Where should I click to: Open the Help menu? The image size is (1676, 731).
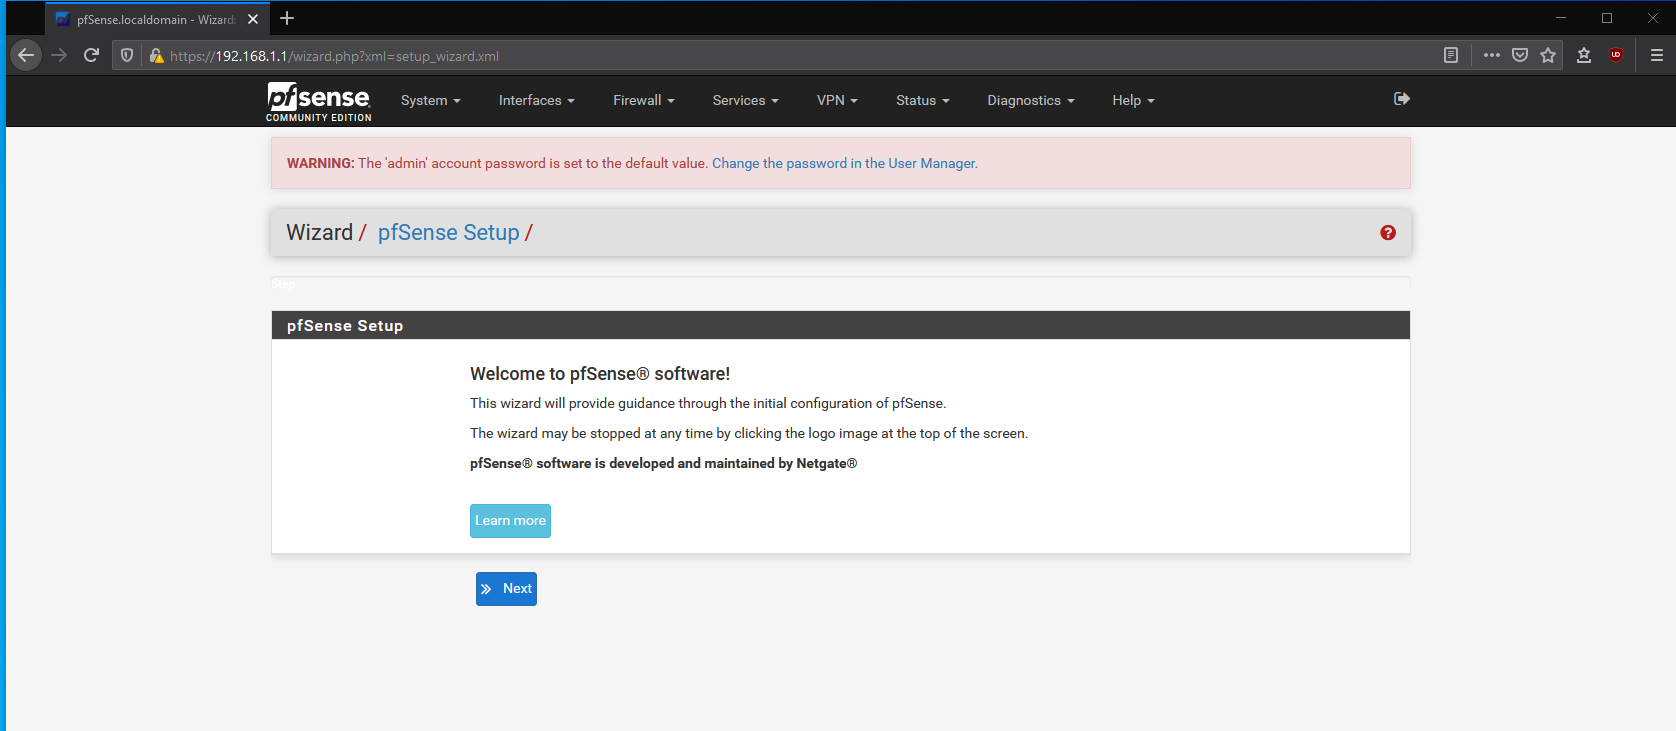tap(1133, 100)
